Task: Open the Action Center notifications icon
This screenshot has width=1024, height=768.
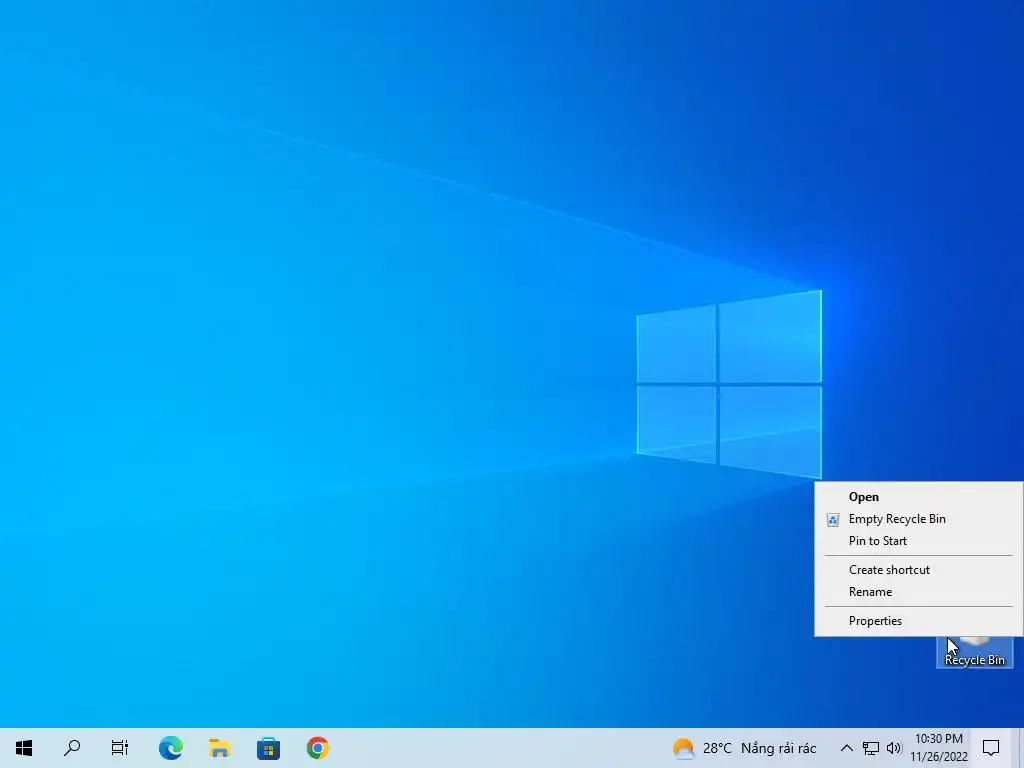Action: (x=991, y=748)
